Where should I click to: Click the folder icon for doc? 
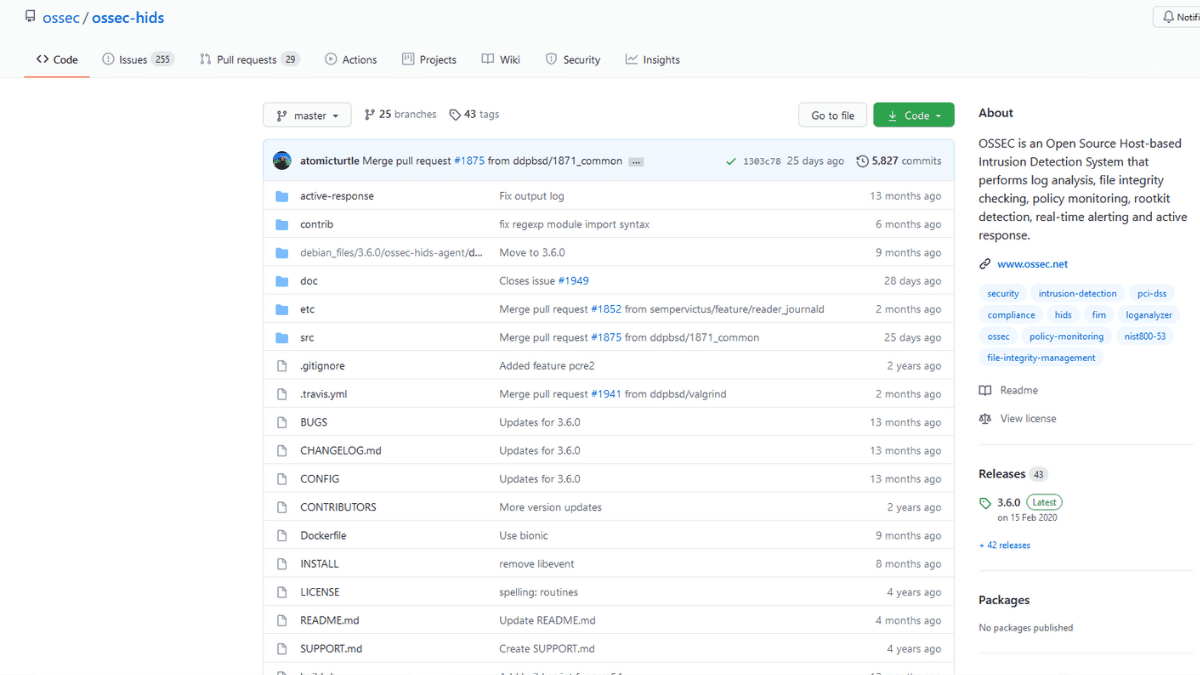pyautogui.click(x=282, y=281)
